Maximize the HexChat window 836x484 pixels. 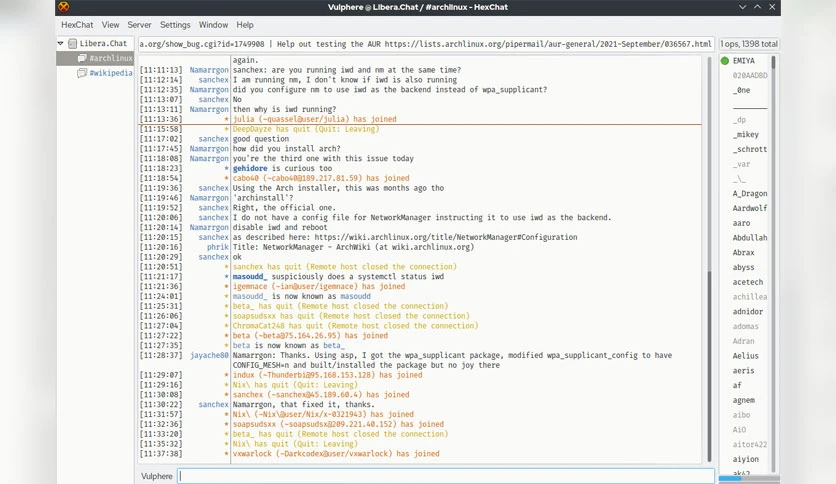point(757,7)
